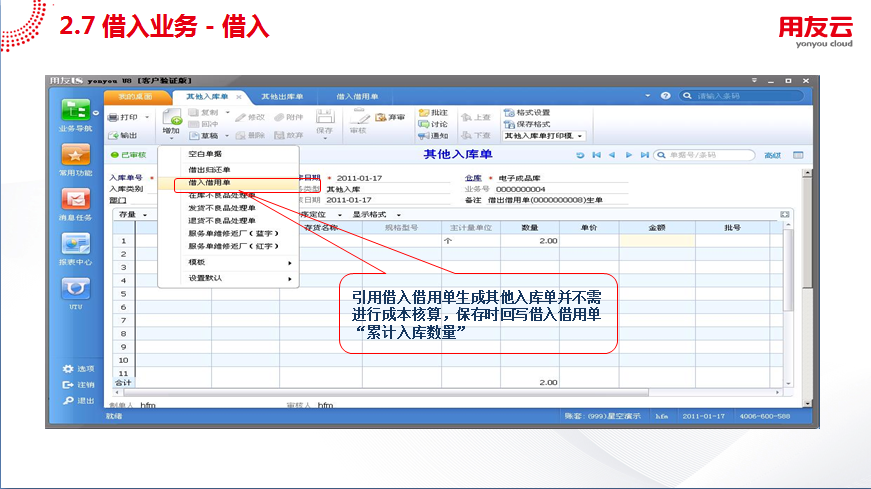Image resolution: width=871 pixels, height=489 pixels.
Task: Open the tab-list dropdown arrow left of help
Action: click(x=647, y=96)
